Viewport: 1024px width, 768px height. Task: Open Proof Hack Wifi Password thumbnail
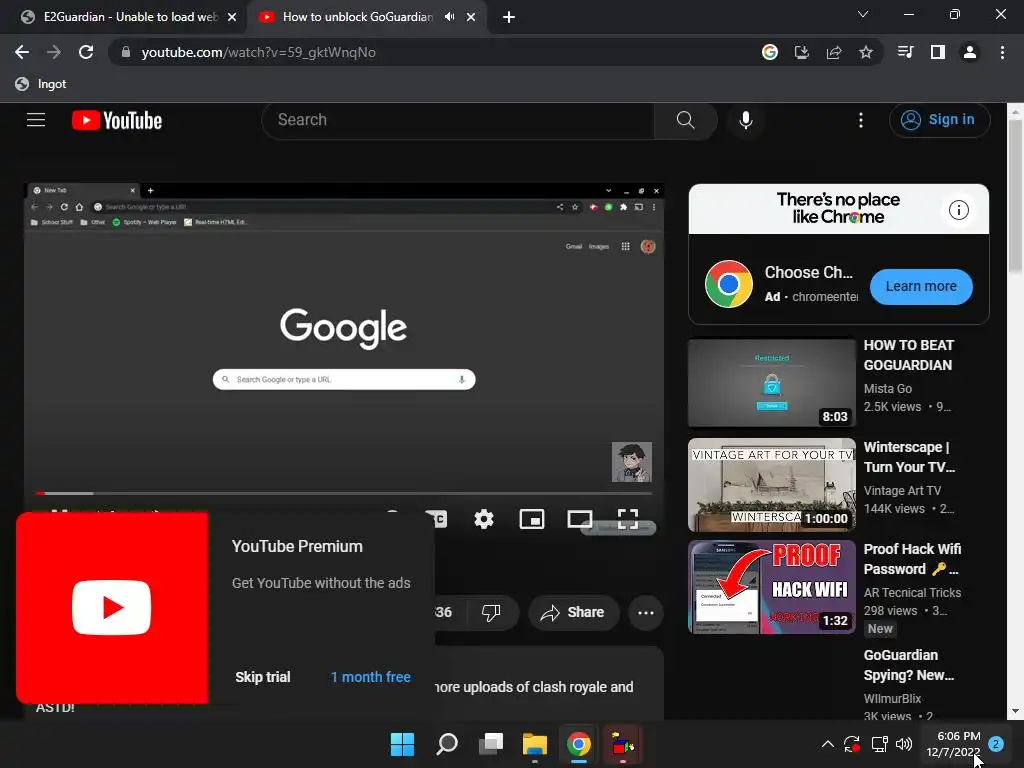pos(771,587)
